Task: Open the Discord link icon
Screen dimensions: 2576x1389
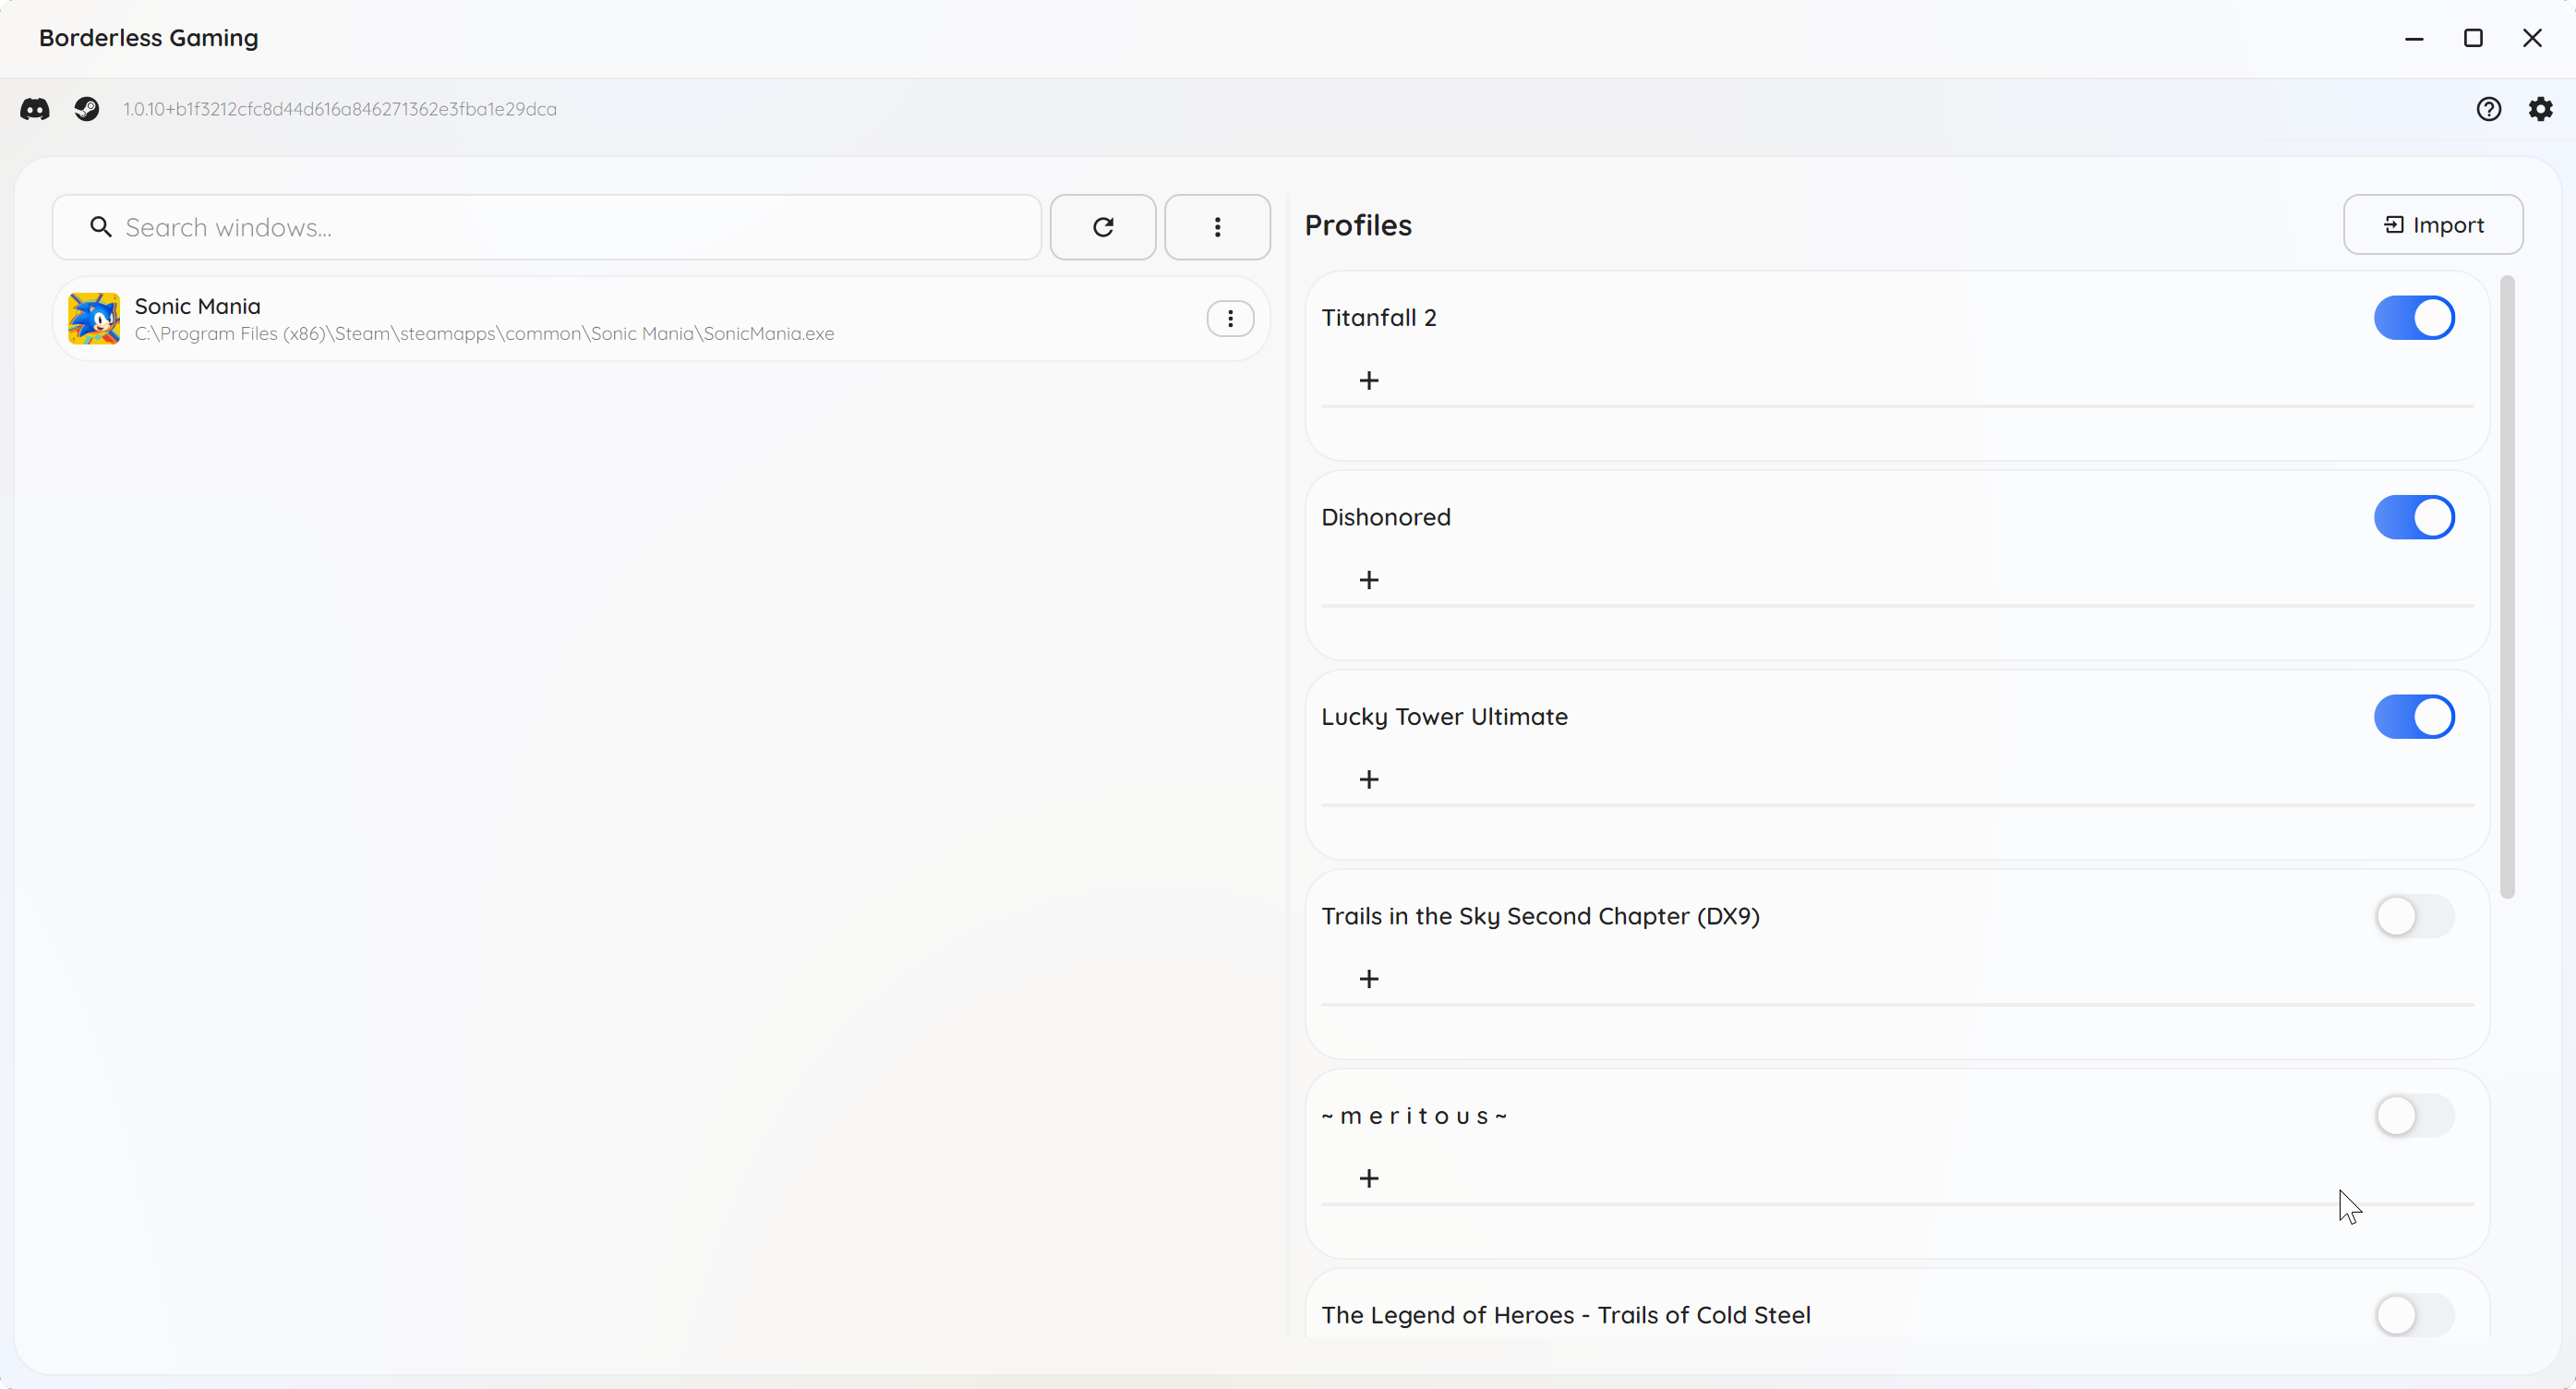Action: [35, 109]
